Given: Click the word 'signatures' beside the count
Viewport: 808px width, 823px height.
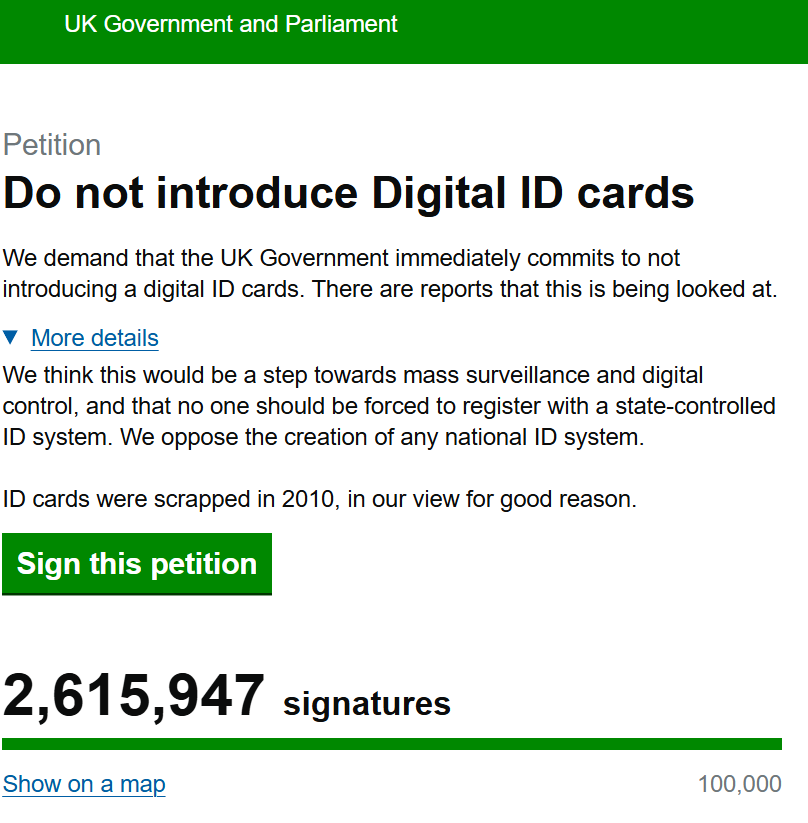Looking at the screenshot, I should click(367, 704).
